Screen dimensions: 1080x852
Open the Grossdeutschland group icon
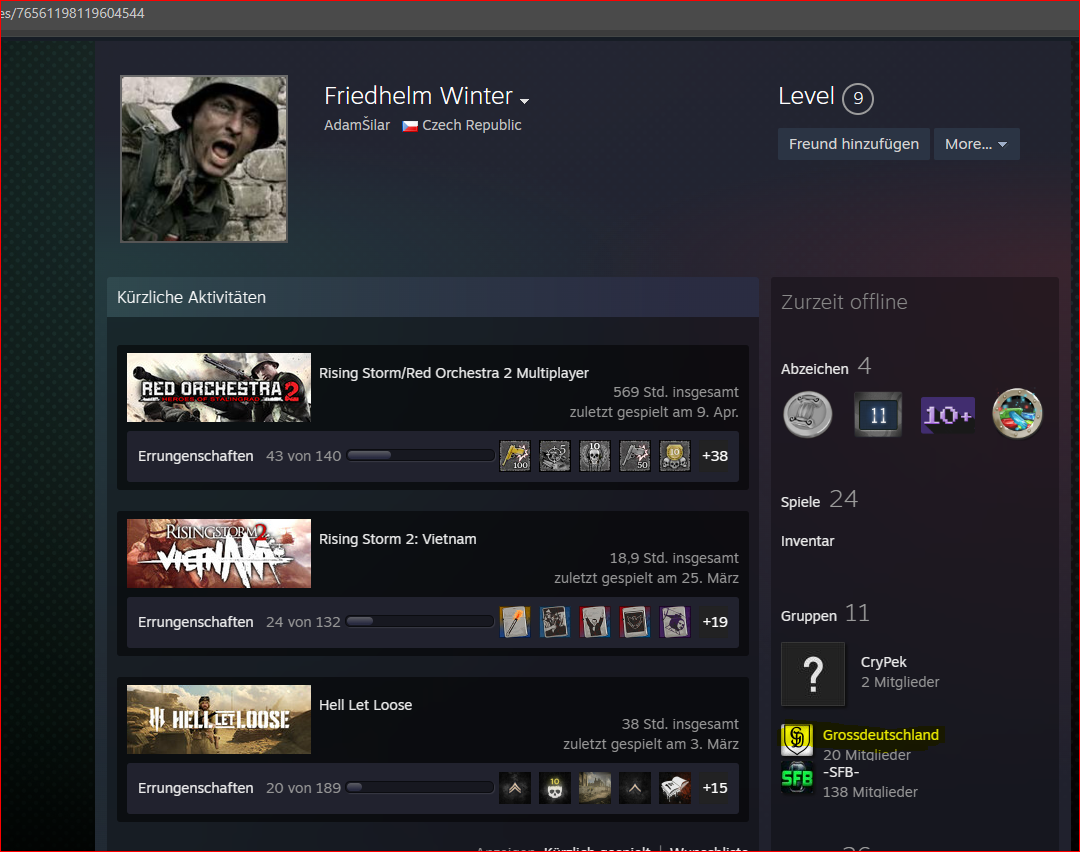pos(797,740)
